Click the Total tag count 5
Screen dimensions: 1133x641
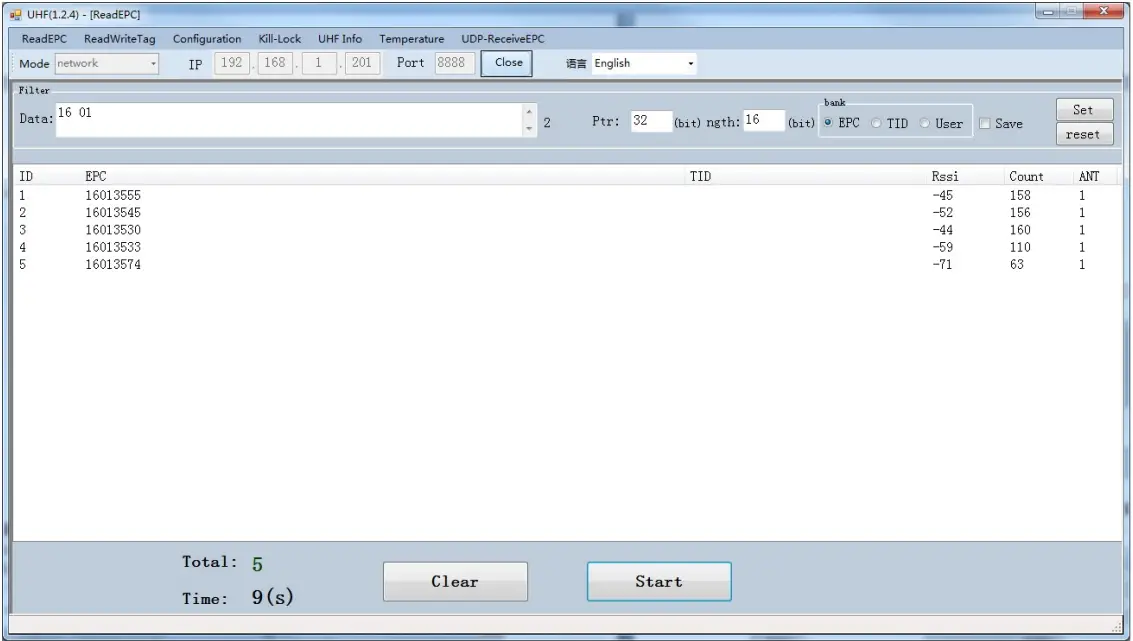coord(257,564)
